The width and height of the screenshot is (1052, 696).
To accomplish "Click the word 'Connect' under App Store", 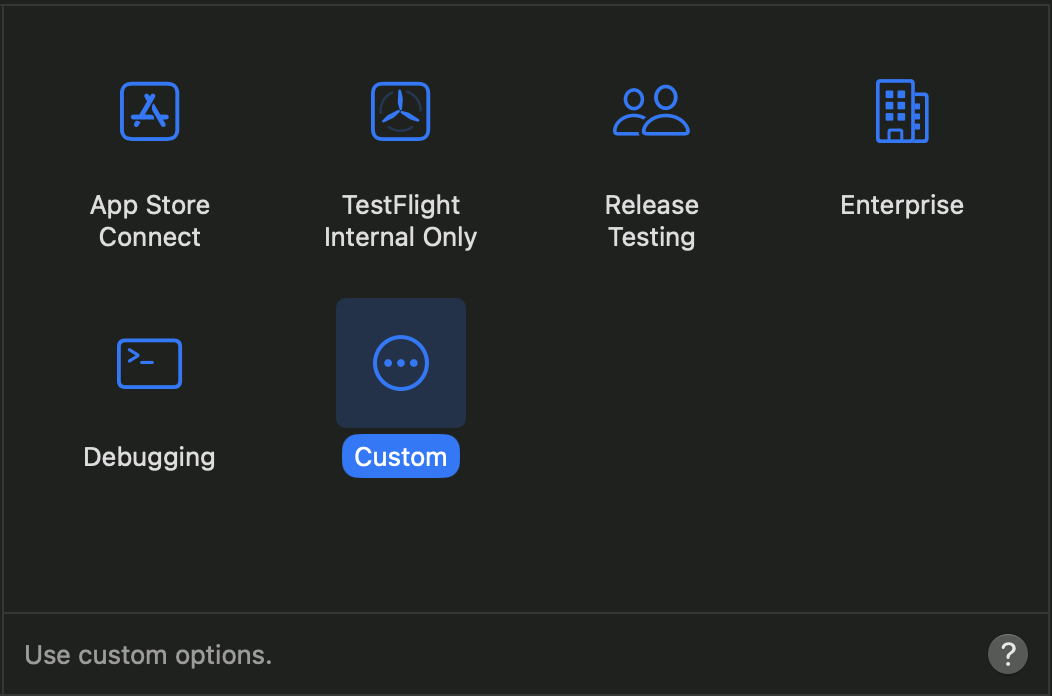I will tap(150, 237).
